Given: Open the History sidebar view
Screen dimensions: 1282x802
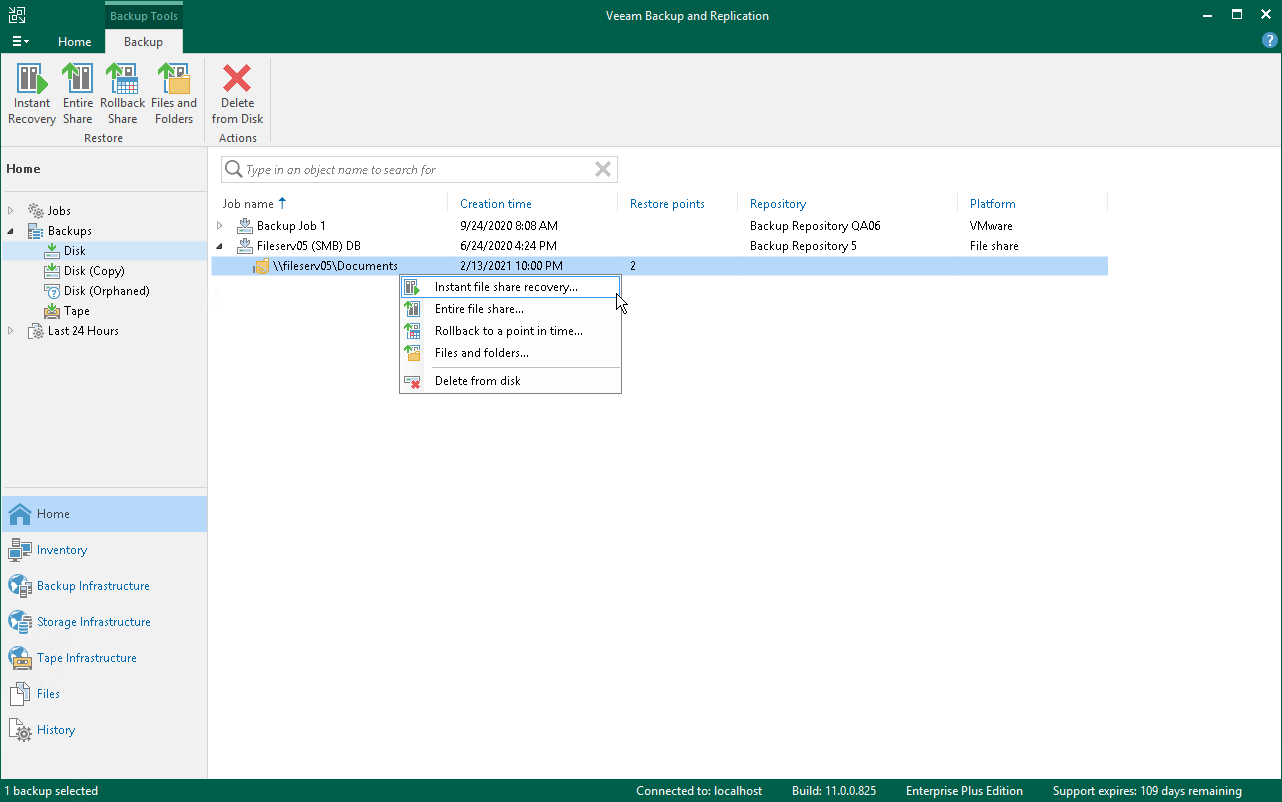Looking at the screenshot, I should (53, 729).
